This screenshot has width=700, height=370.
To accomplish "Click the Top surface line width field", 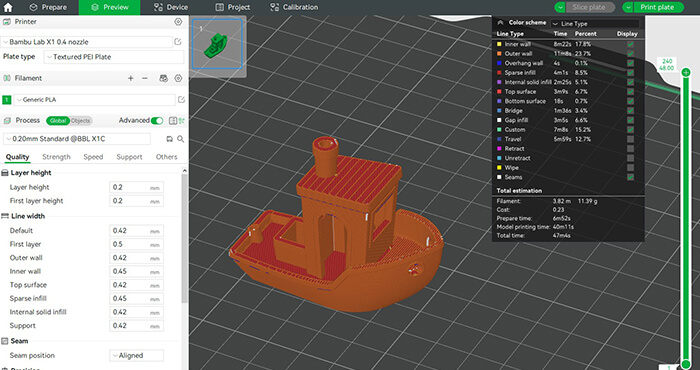I will pyautogui.click(x=136, y=285).
